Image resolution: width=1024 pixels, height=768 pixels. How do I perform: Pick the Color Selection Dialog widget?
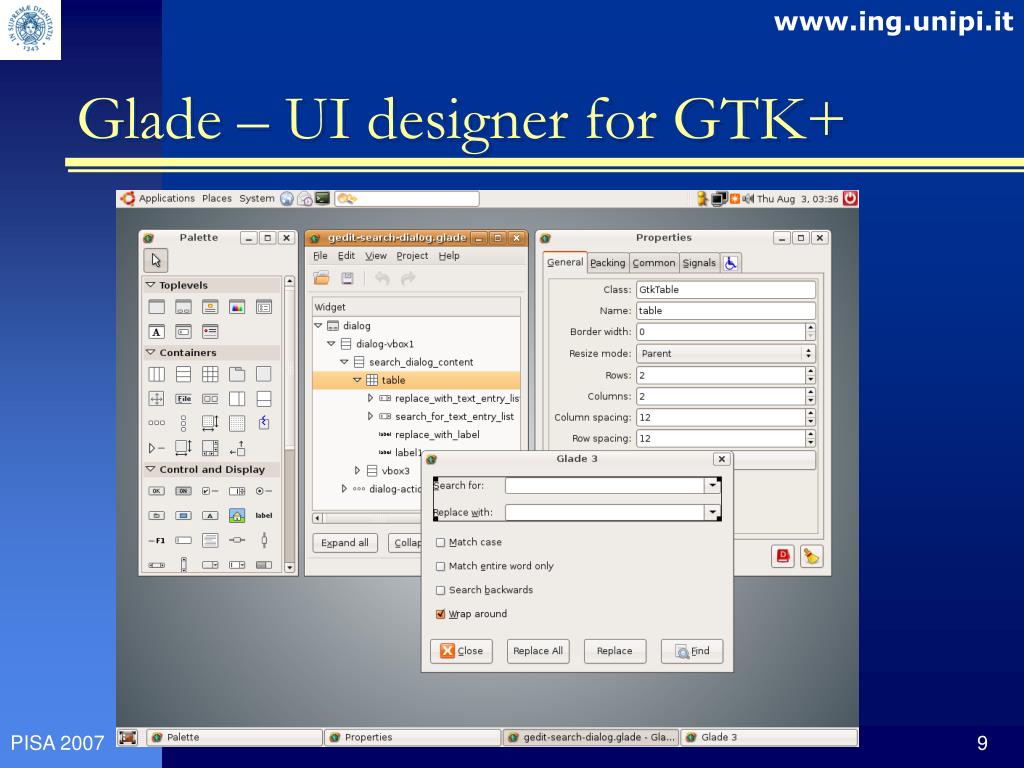coord(237,307)
